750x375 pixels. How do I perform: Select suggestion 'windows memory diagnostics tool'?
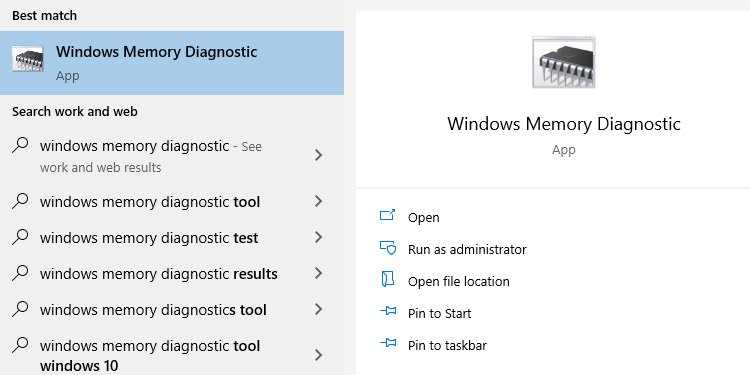(172, 309)
